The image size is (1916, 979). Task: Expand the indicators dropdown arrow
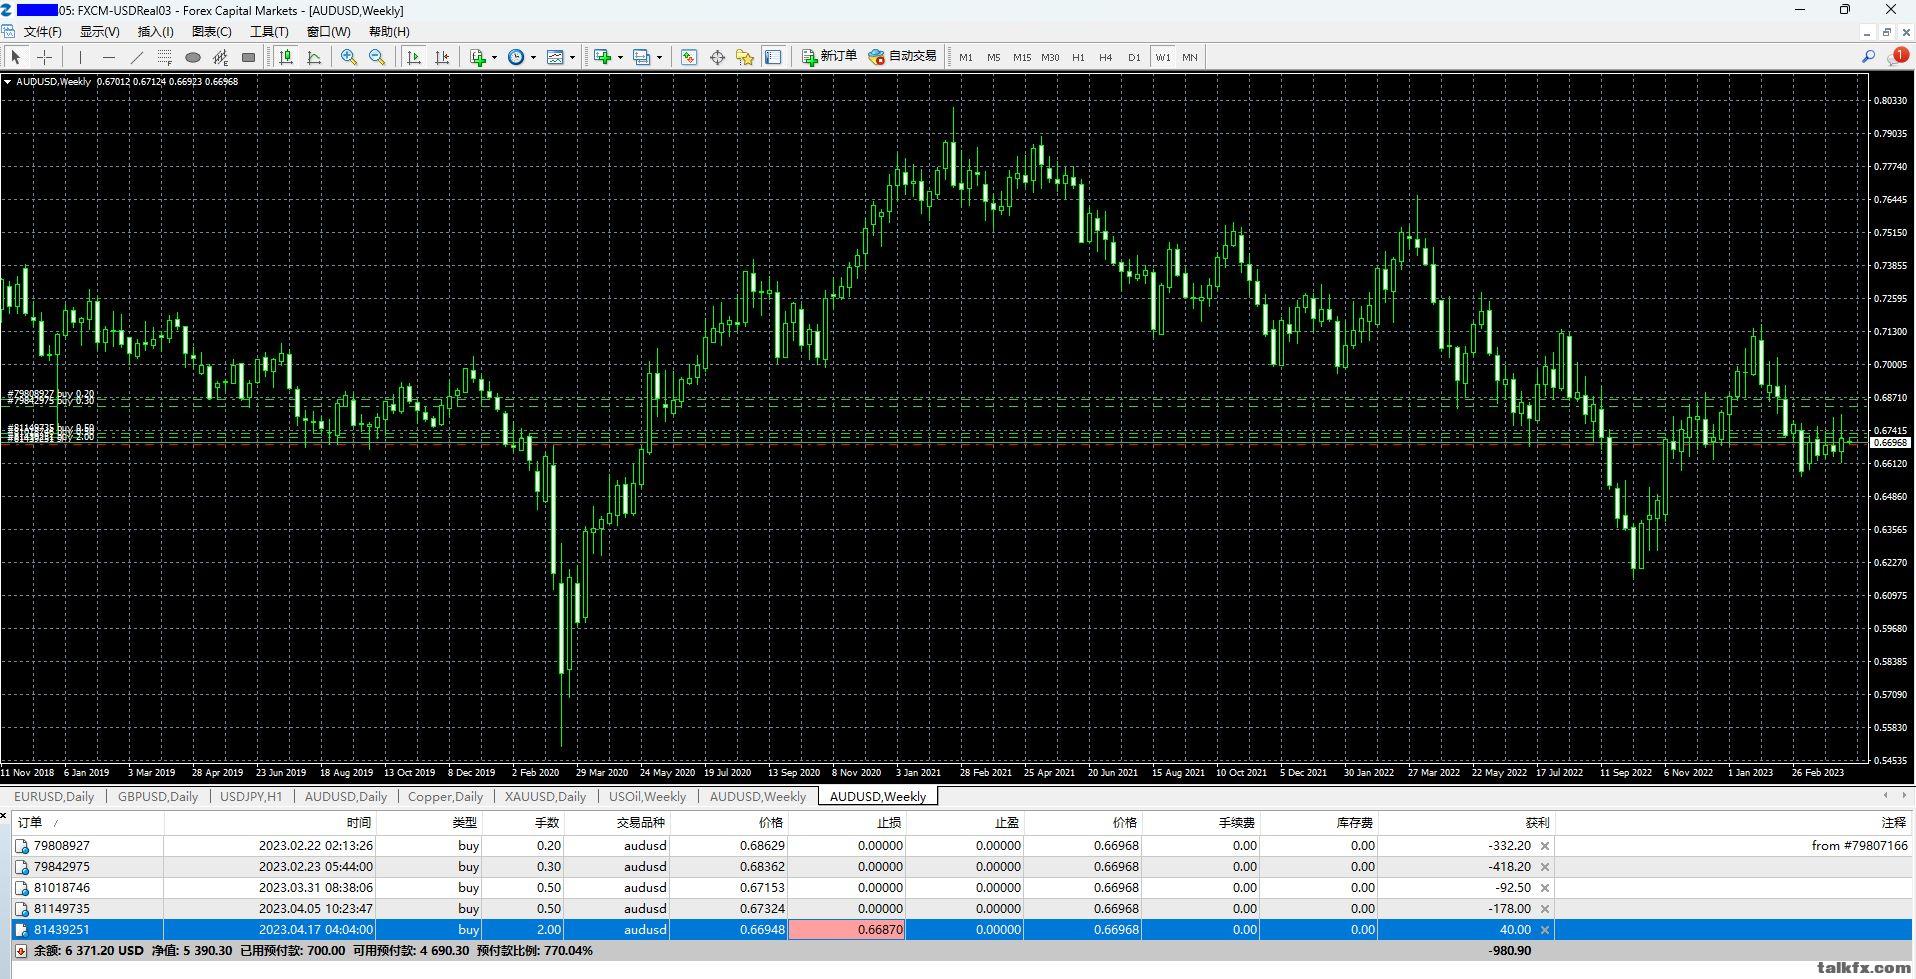point(494,57)
